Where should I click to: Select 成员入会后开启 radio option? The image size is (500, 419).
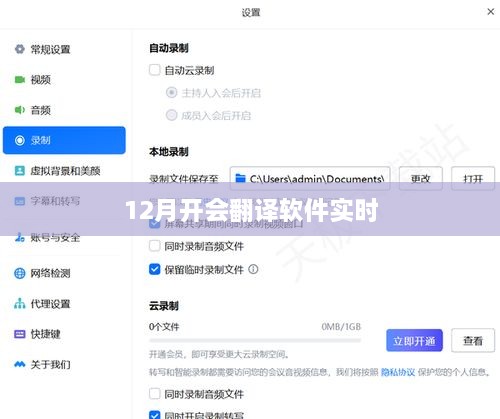171,115
